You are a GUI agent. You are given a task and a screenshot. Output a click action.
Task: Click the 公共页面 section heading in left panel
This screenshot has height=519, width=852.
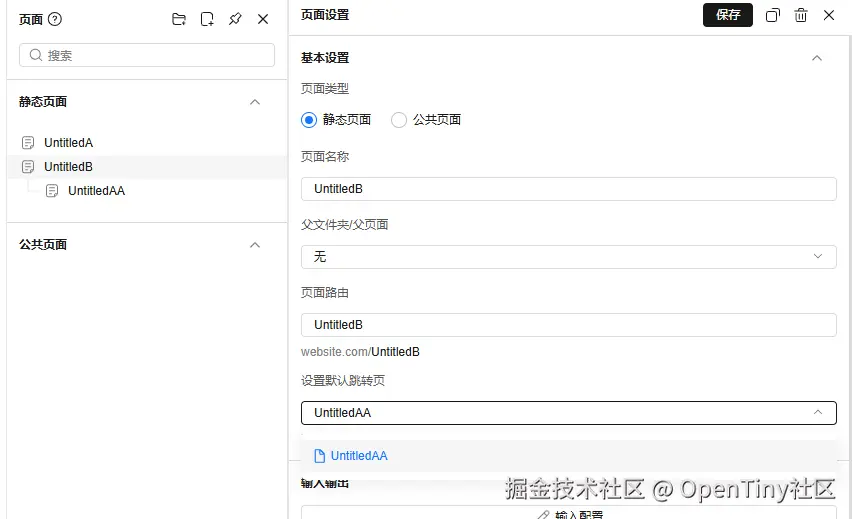(43, 245)
